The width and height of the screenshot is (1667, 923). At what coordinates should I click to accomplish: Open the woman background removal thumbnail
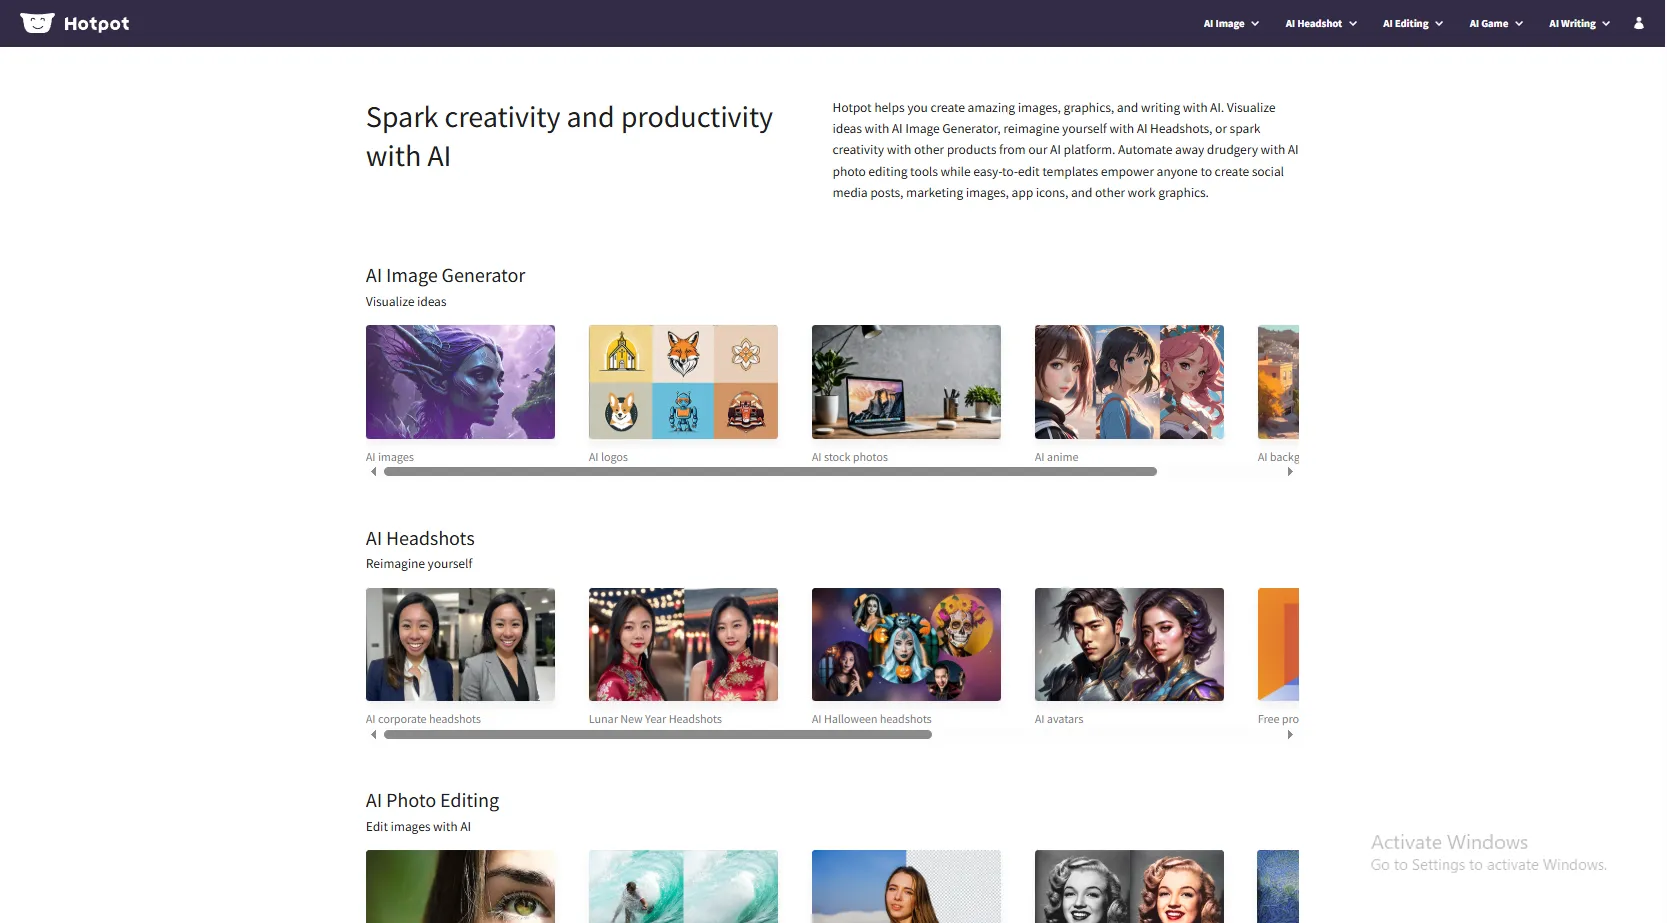click(906, 886)
